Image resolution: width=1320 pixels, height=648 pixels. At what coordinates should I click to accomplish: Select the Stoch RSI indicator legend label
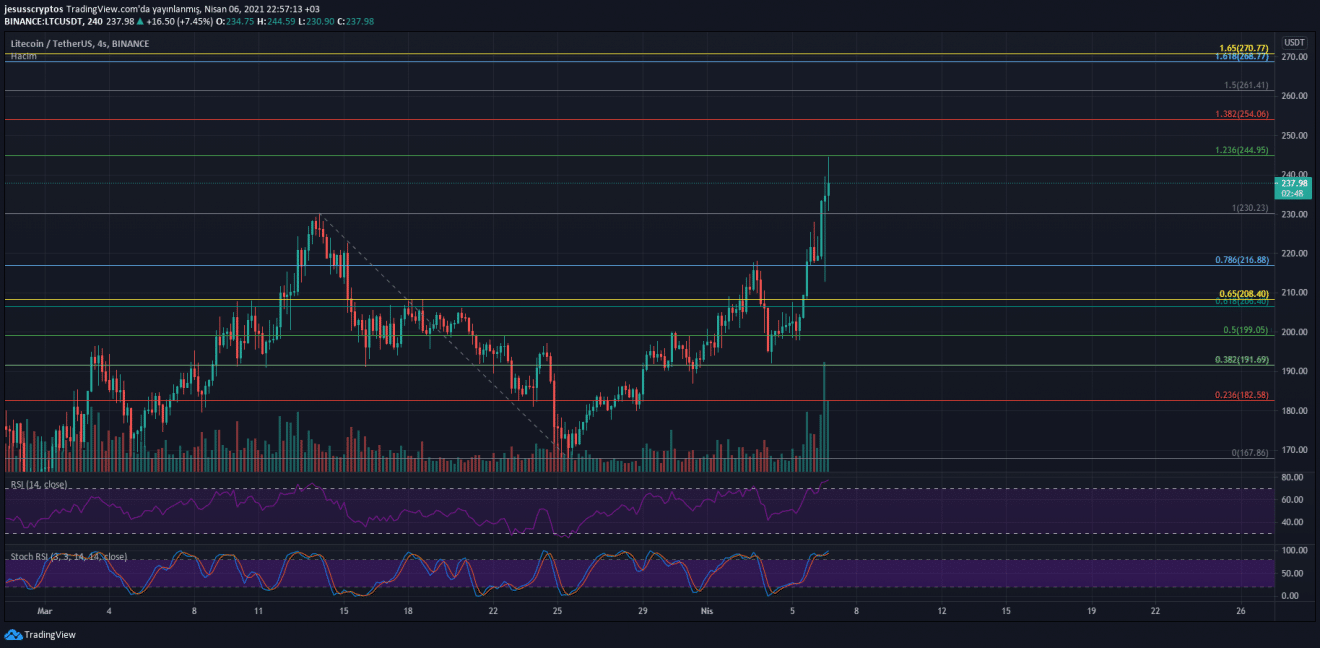pyautogui.click(x=68, y=556)
